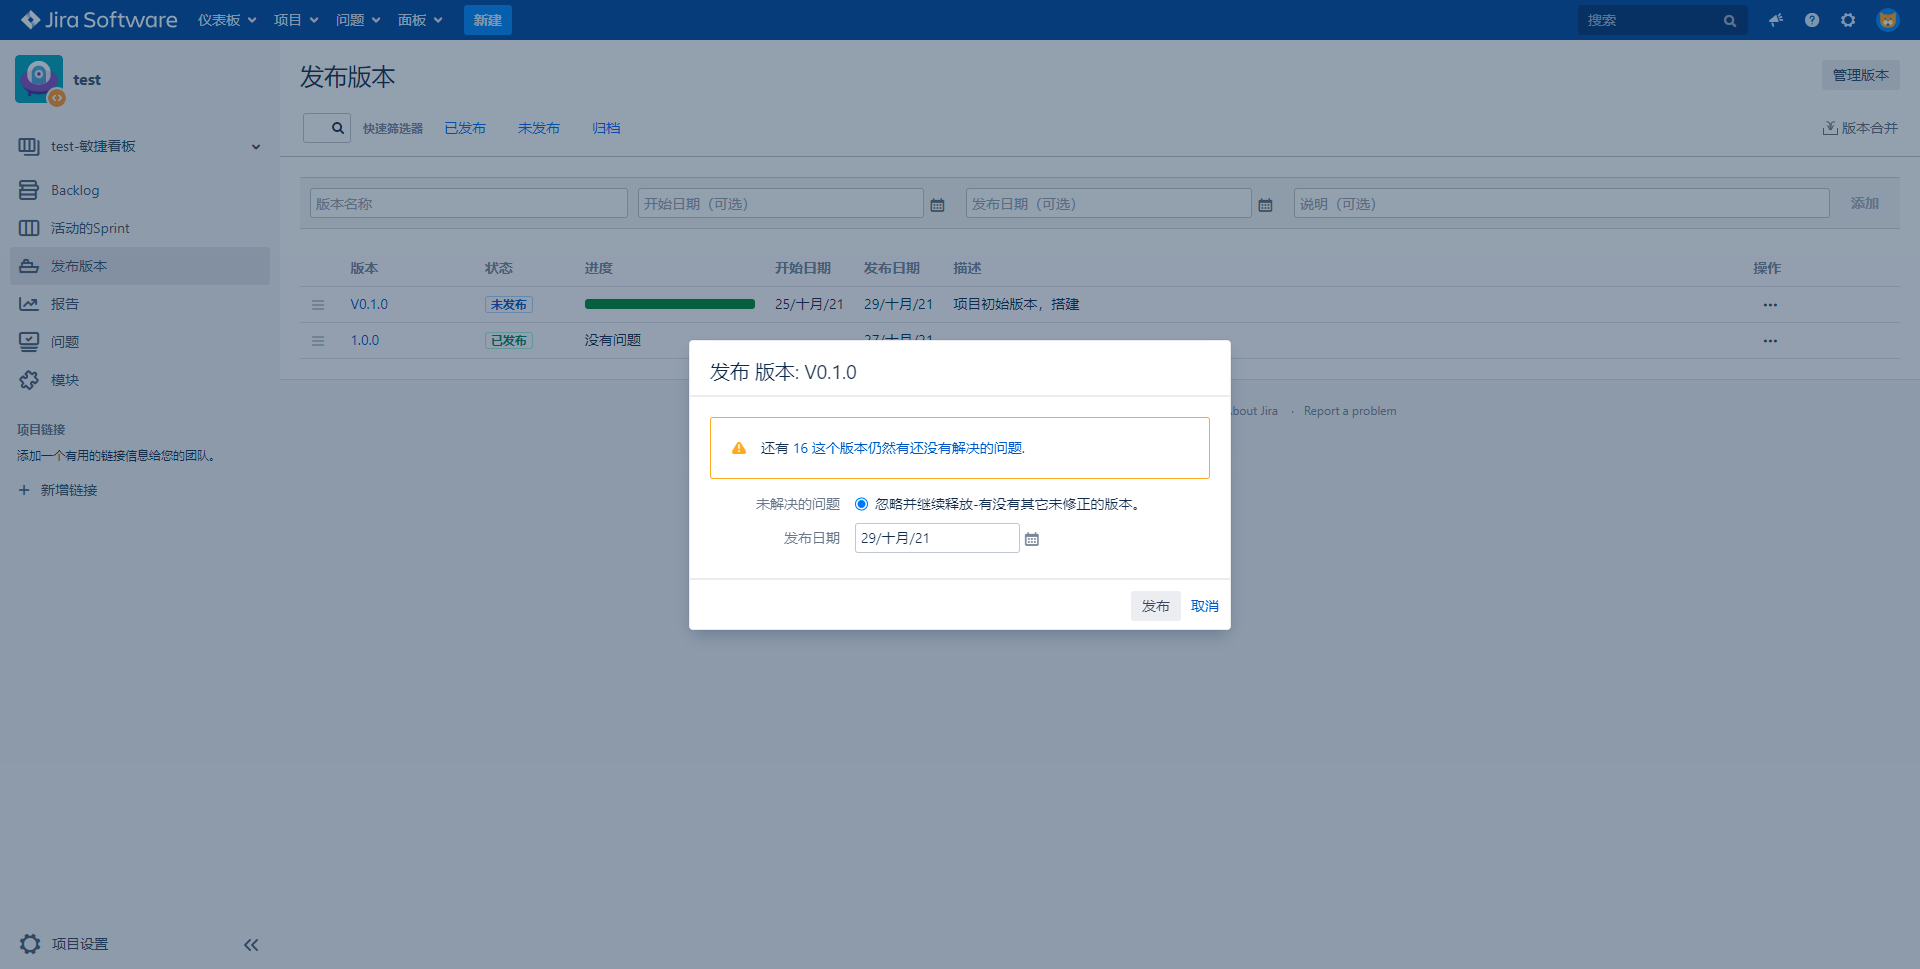Filter versions by 已发布

click(465, 128)
